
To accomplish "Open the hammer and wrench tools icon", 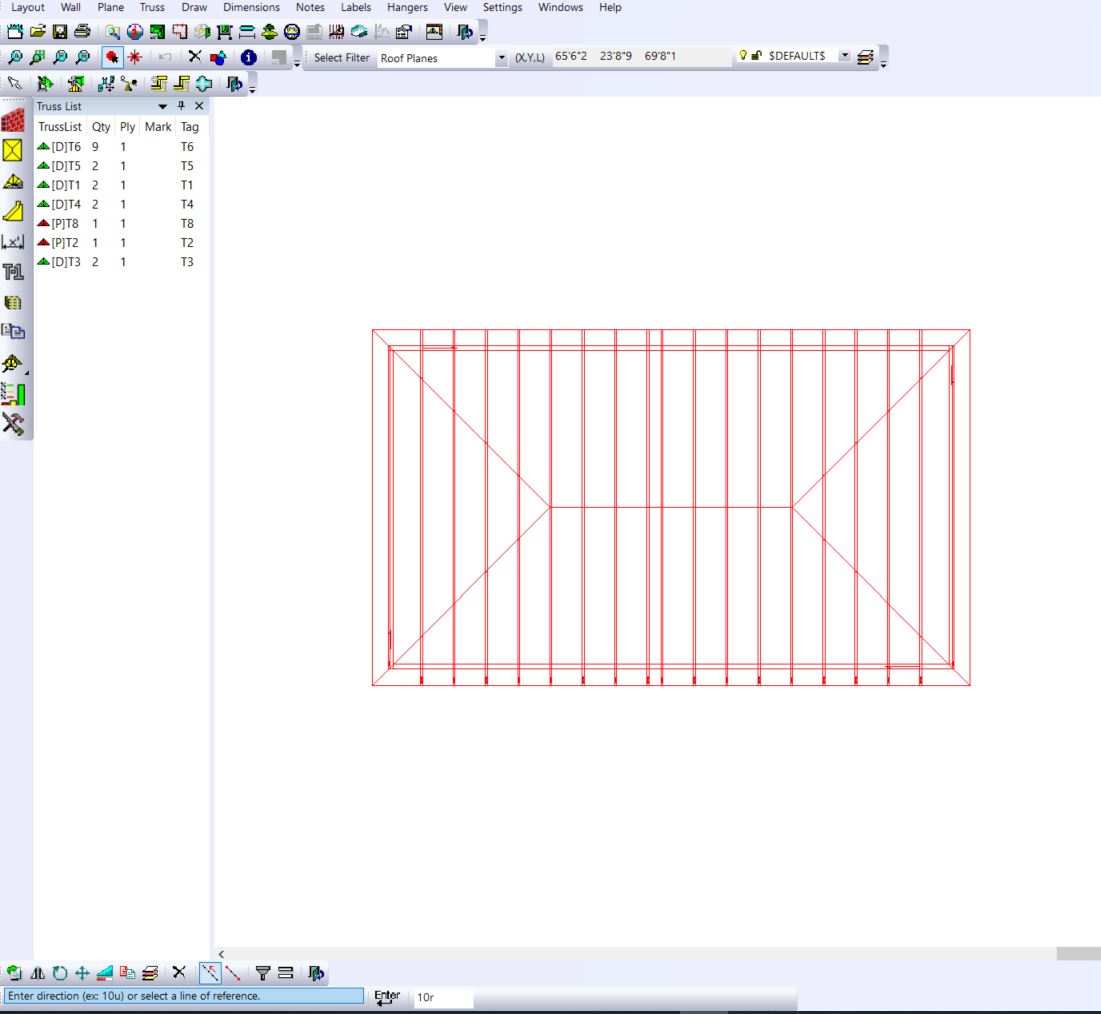I will [x=13, y=423].
